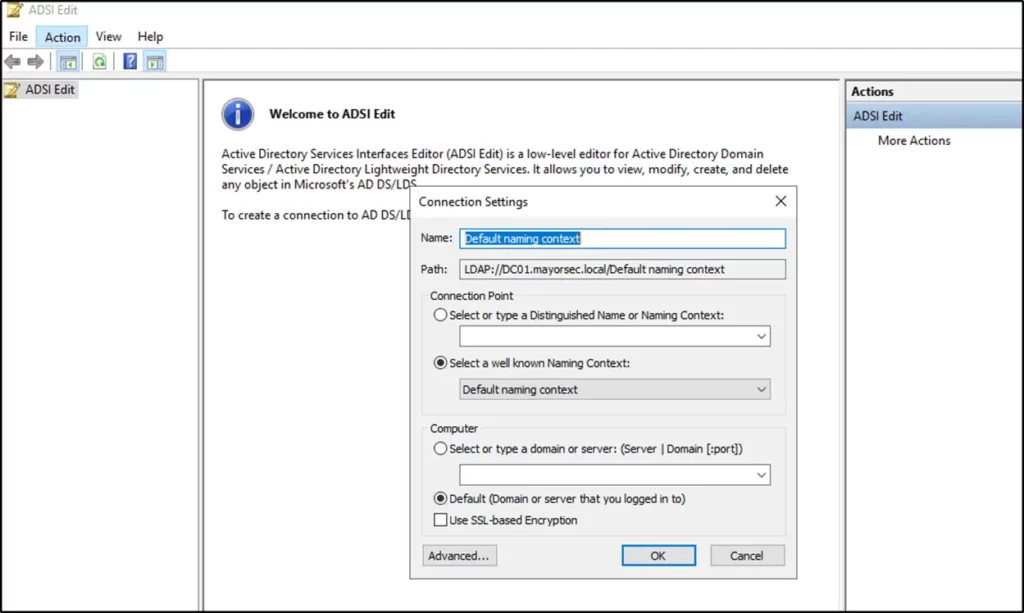Toggle the Show/Hide Console Tree icon
Screen dimensions: 1024x613
point(68,62)
